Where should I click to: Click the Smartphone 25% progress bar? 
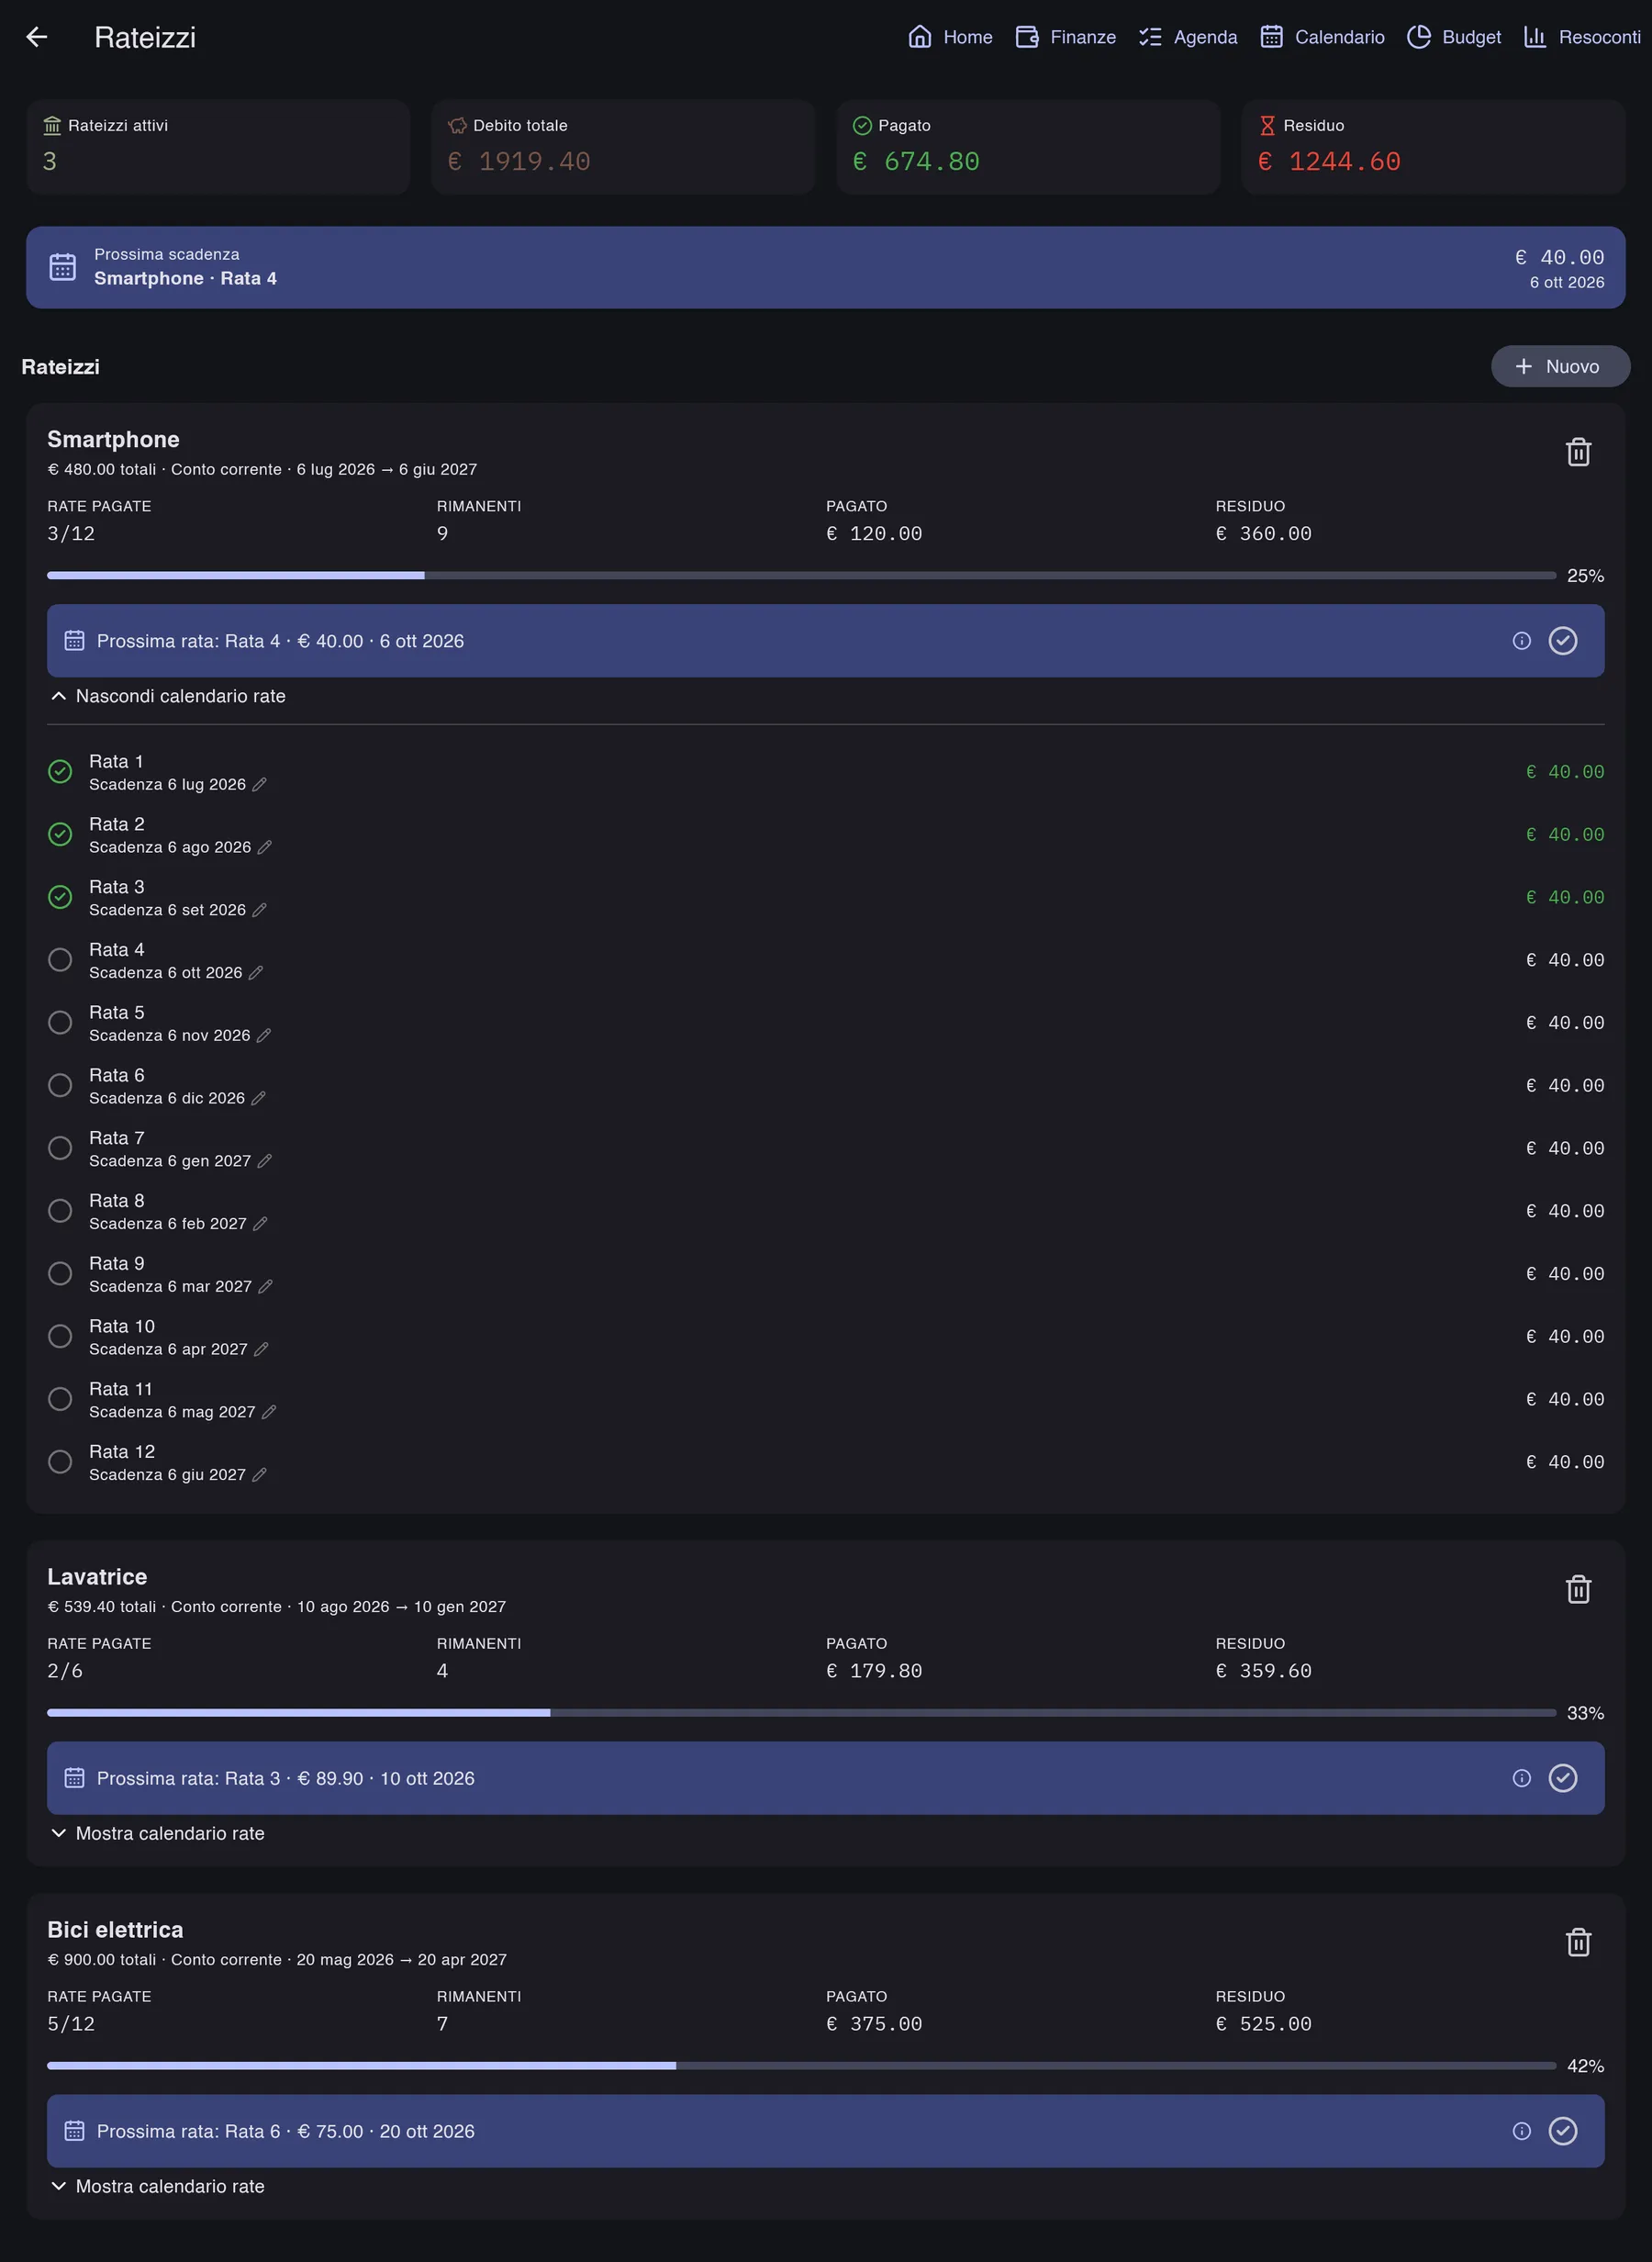pyautogui.click(x=801, y=576)
